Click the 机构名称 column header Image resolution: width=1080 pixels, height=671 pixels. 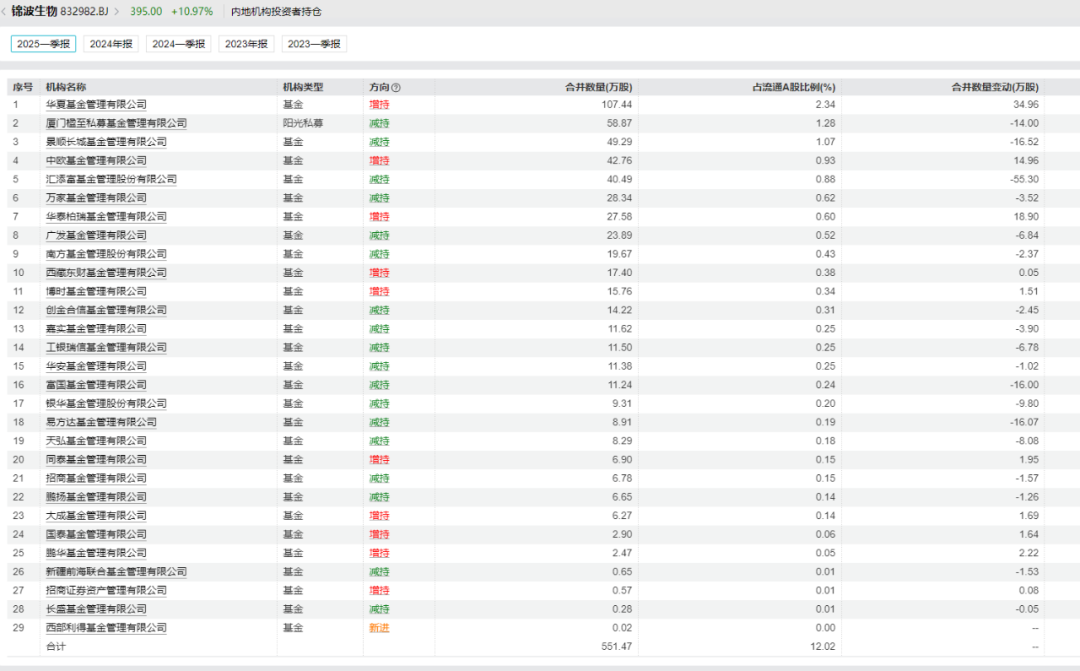pyautogui.click(x=66, y=87)
